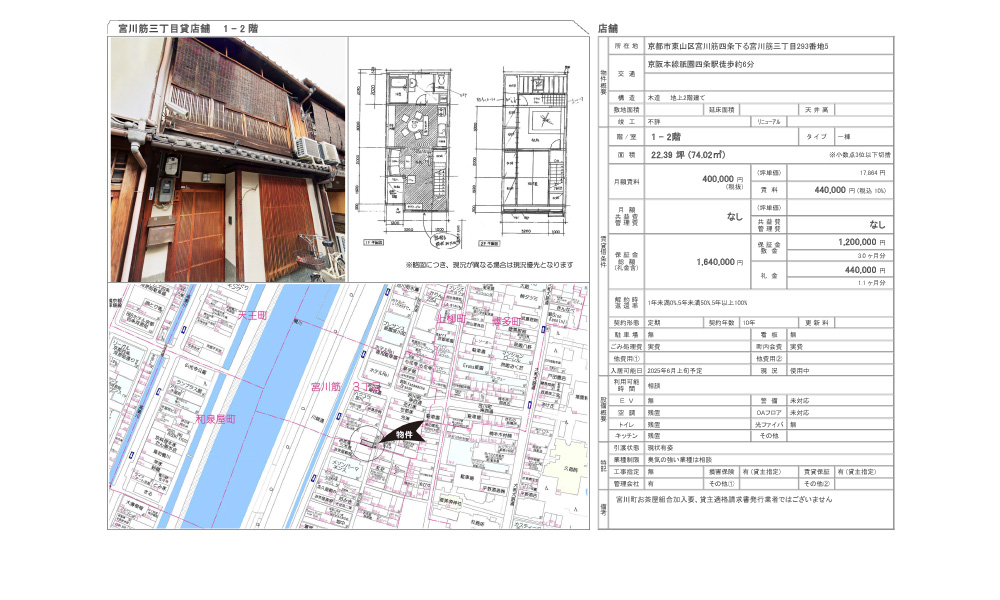Image resolution: width=1000 pixels, height=600 pixels.
Task: Click the 利用可能時間 value 相談
Action: [654, 386]
